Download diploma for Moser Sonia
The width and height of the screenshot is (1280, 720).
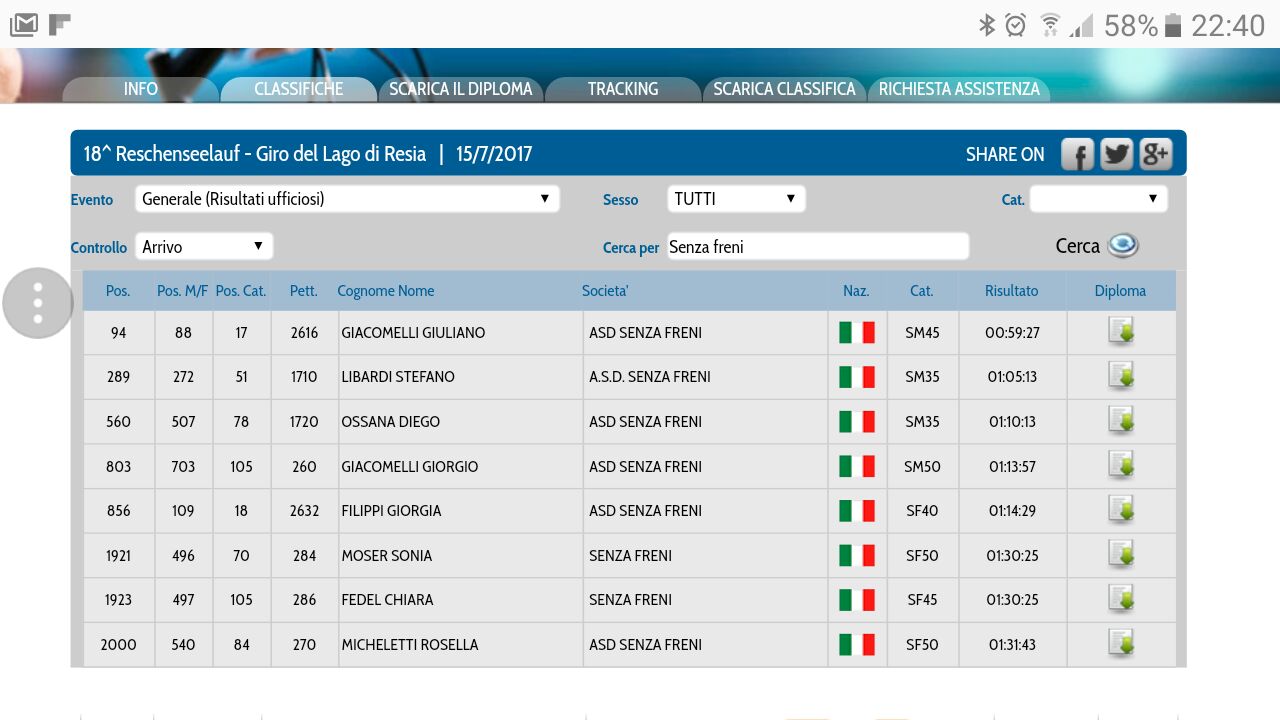tap(1121, 555)
